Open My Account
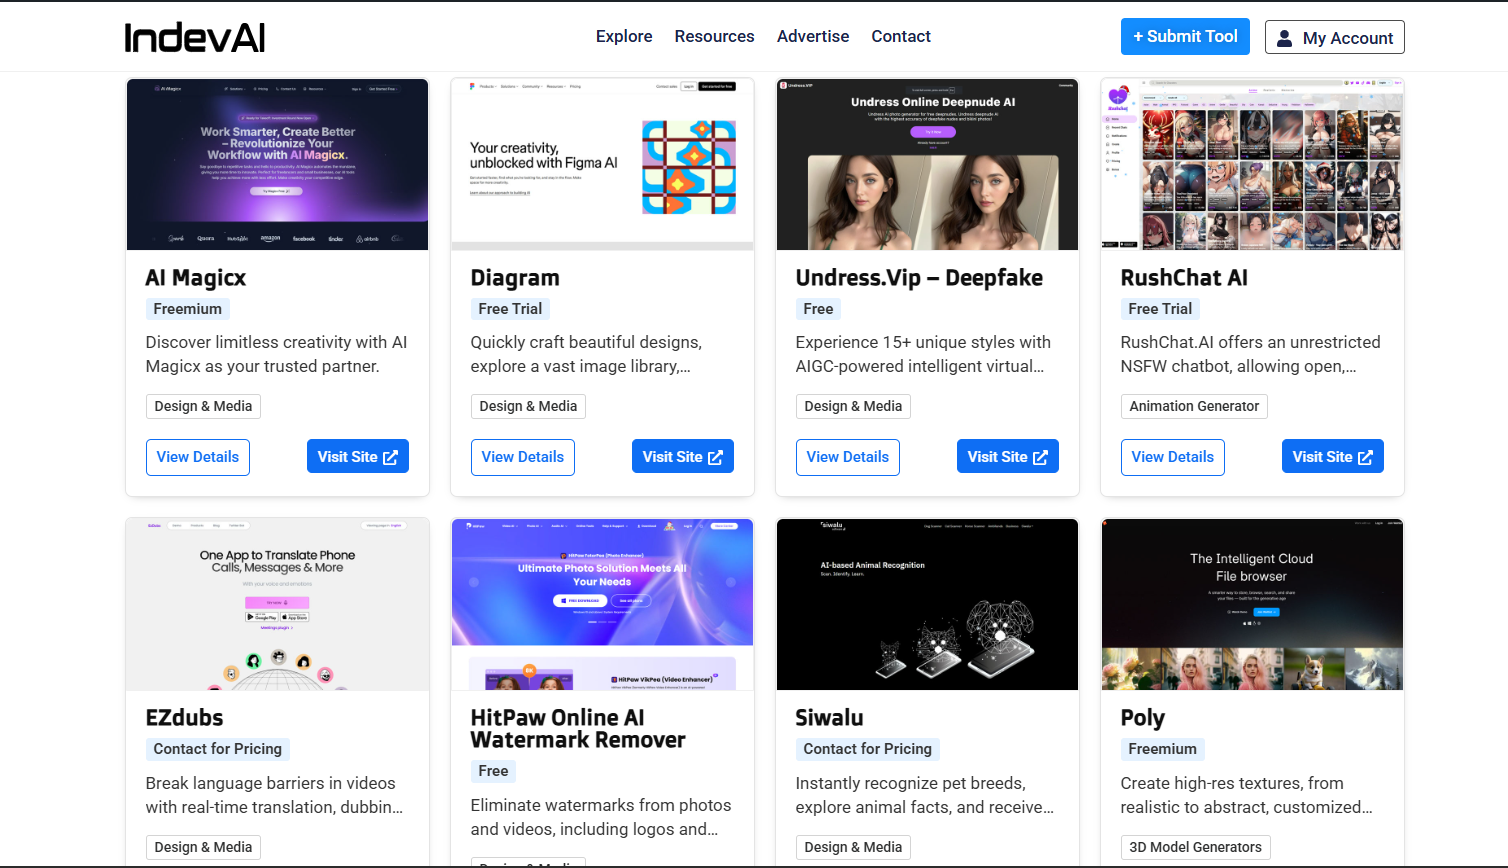Screen dimensions: 1508x868 [x=1334, y=37]
